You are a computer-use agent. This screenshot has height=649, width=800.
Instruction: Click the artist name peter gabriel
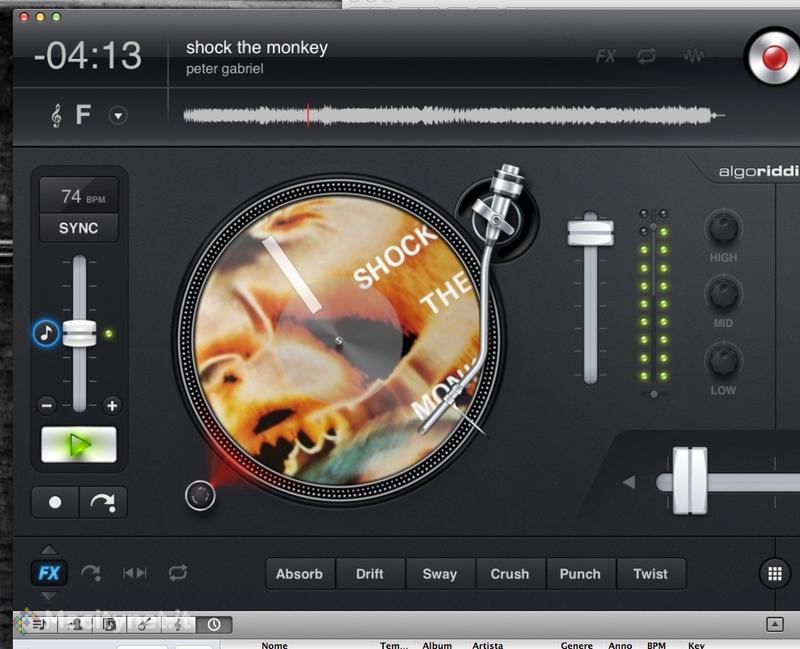[x=224, y=69]
